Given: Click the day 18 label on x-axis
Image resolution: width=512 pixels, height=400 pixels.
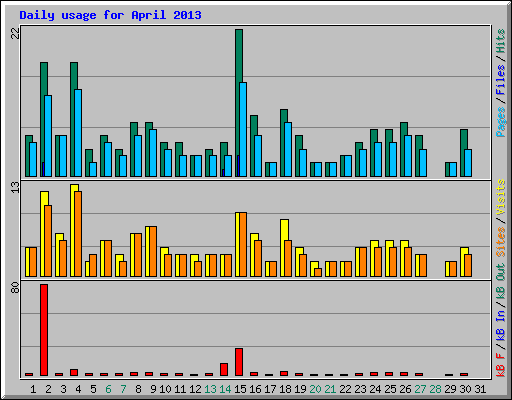Looking at the screenshot, I should 285,389.
